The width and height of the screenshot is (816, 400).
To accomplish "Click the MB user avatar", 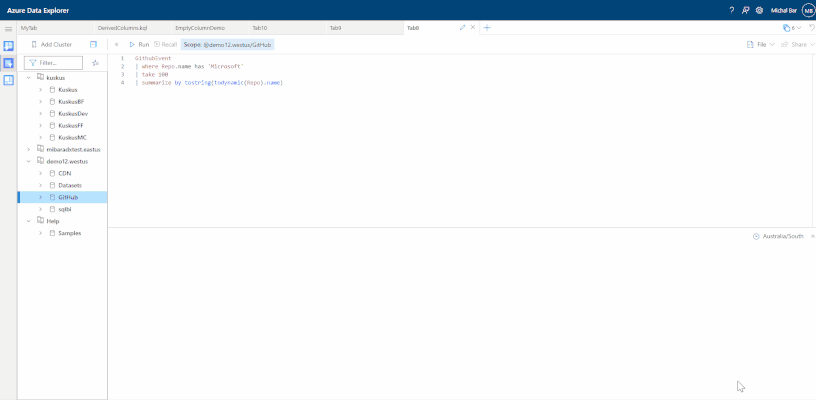I will tap(808, 10).
